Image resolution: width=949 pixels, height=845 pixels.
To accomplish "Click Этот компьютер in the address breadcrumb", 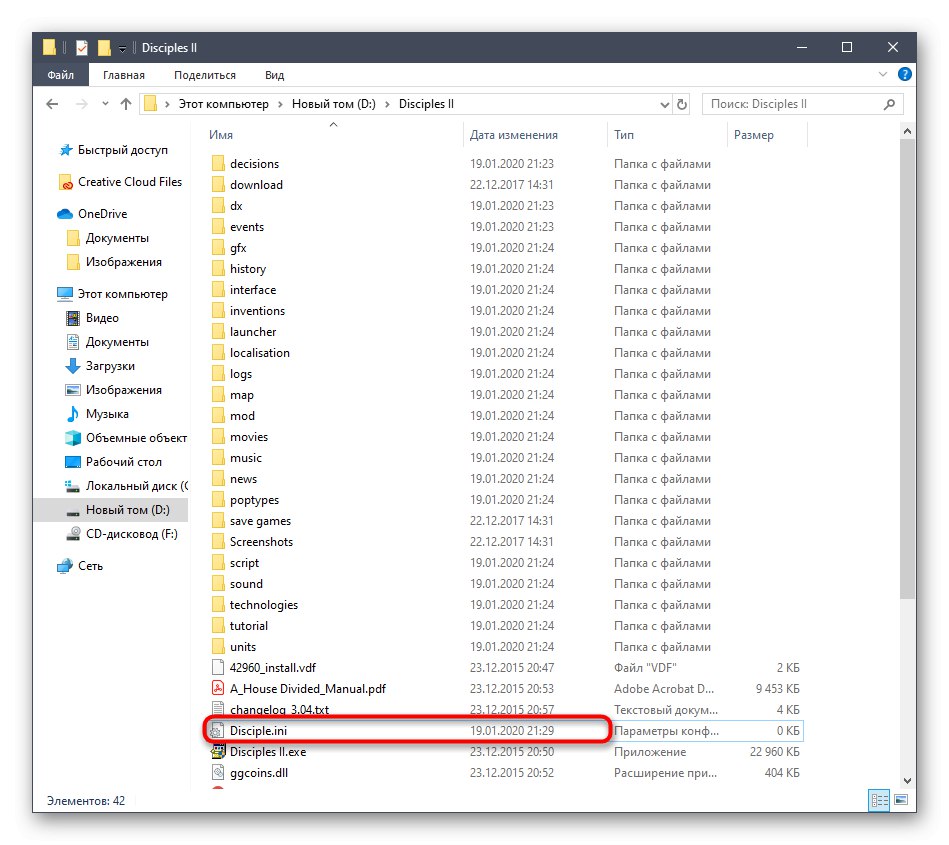I will pyautogui.click(x=223, y=104).
